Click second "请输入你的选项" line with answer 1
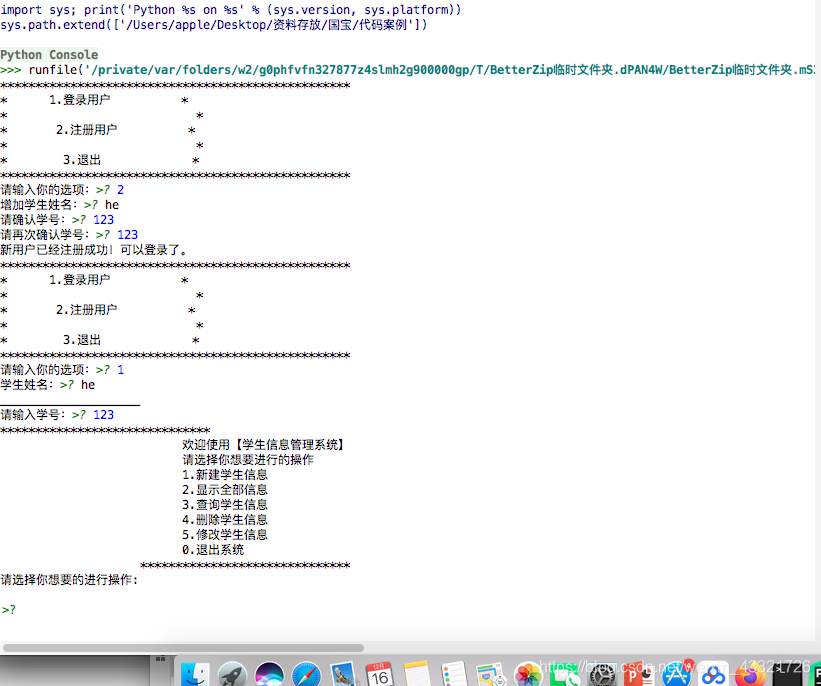821x686 pixels. [x=62, y=370]
